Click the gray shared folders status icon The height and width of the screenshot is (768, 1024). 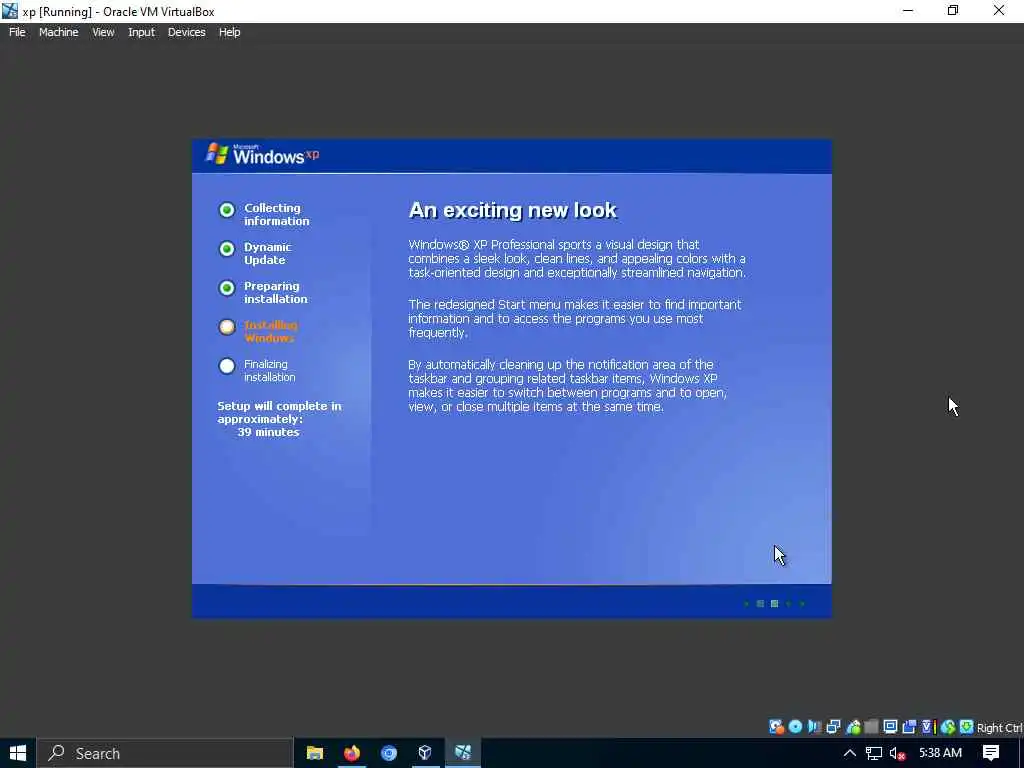click(871, 727)
